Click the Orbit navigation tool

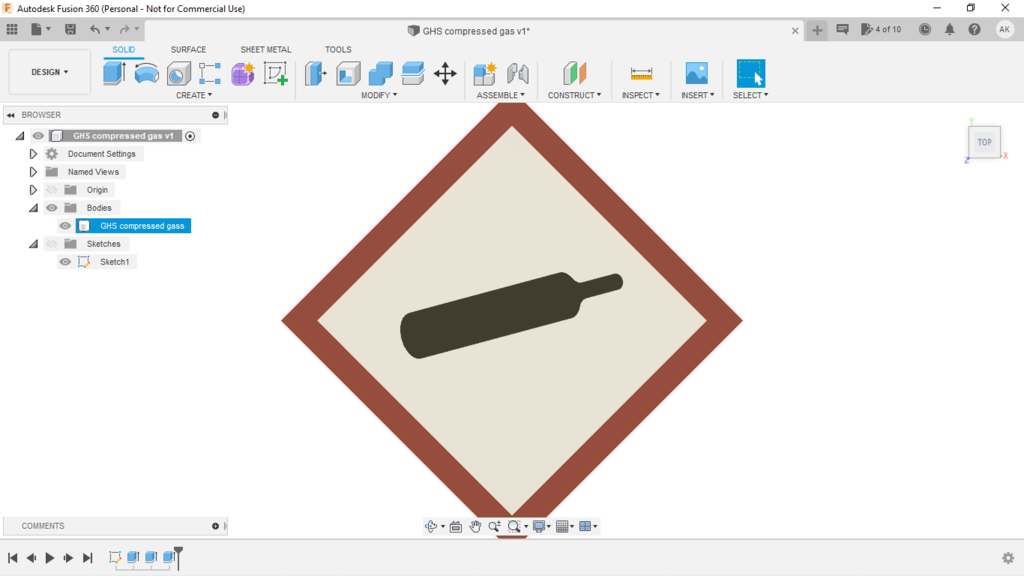tap(431, 526)
